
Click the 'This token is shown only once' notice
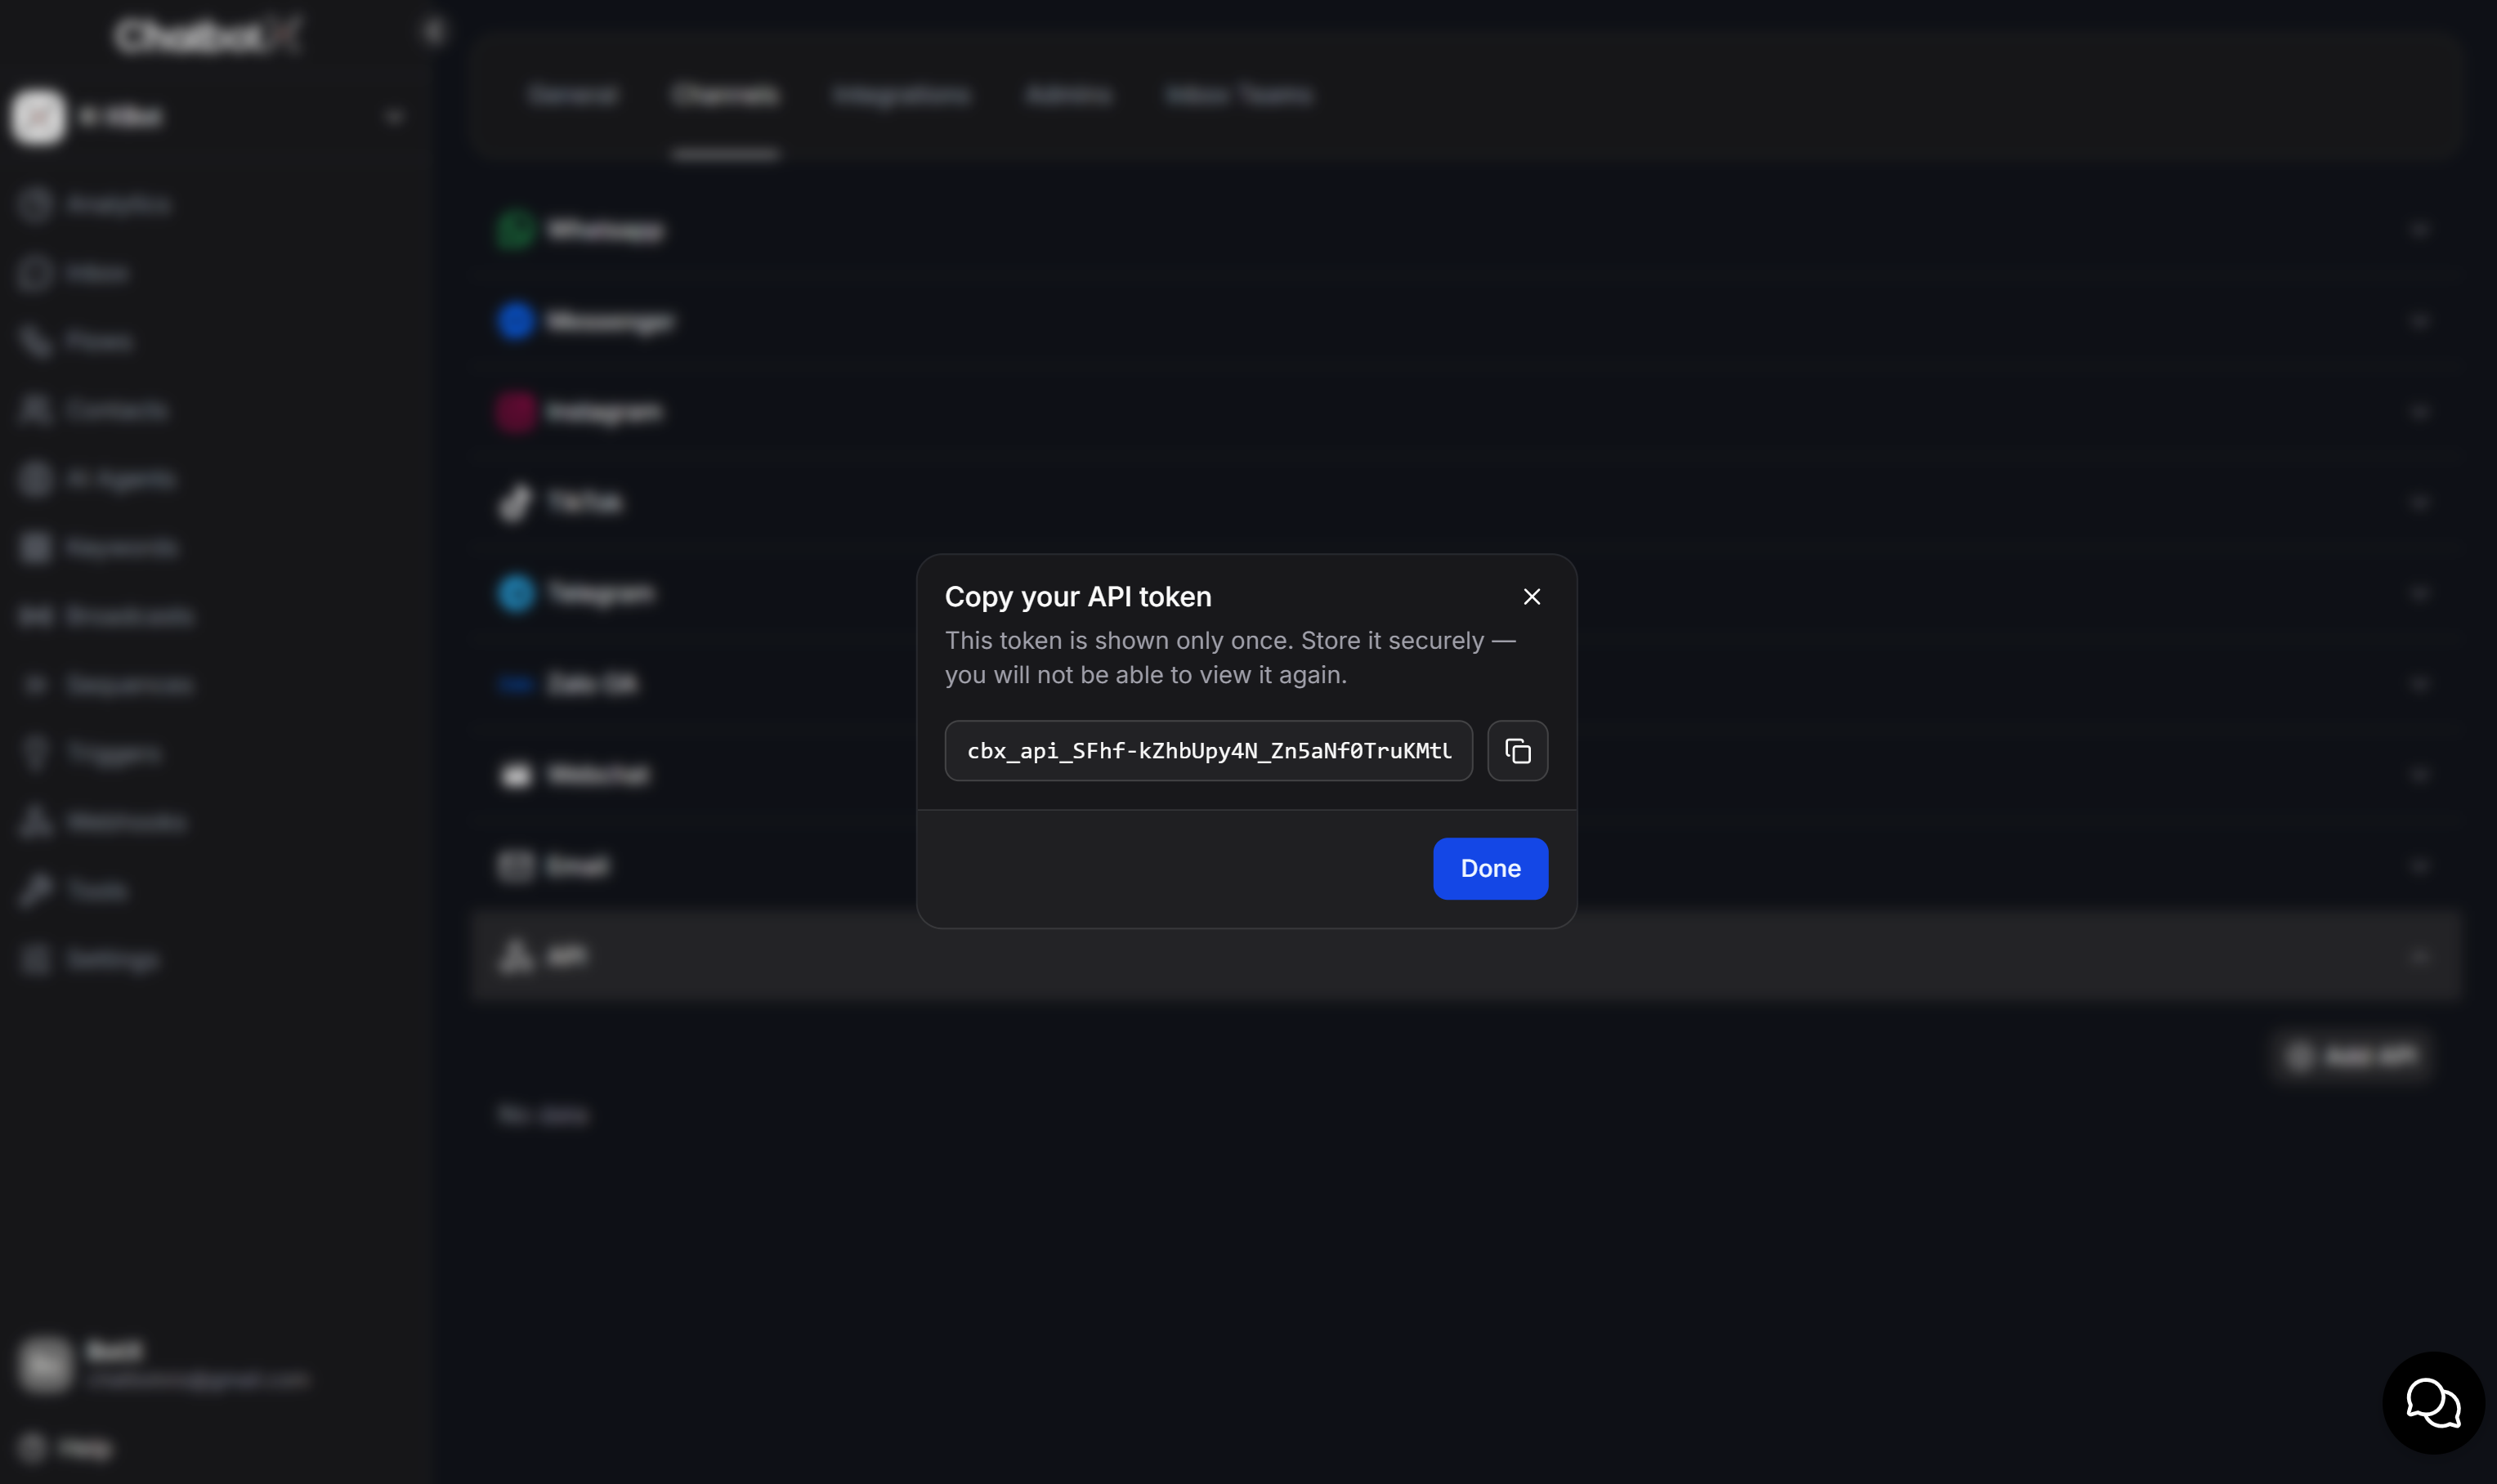[x=1230, y=658]
